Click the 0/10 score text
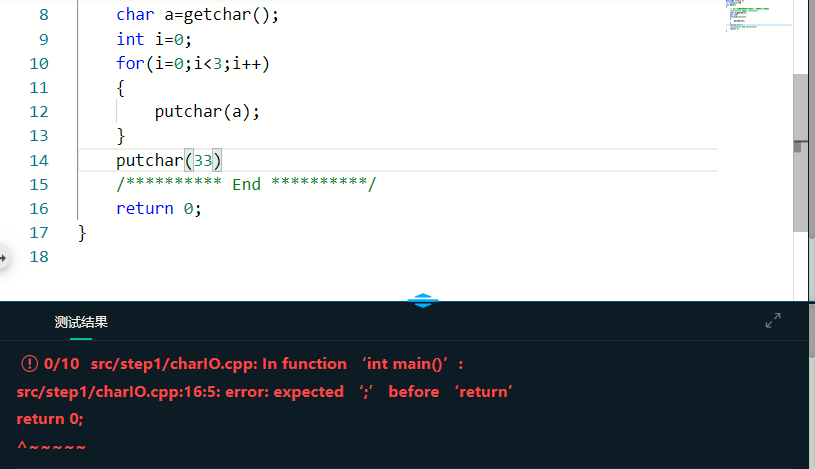The height and width of the screenshot is (469, 815). coord(62,363)
